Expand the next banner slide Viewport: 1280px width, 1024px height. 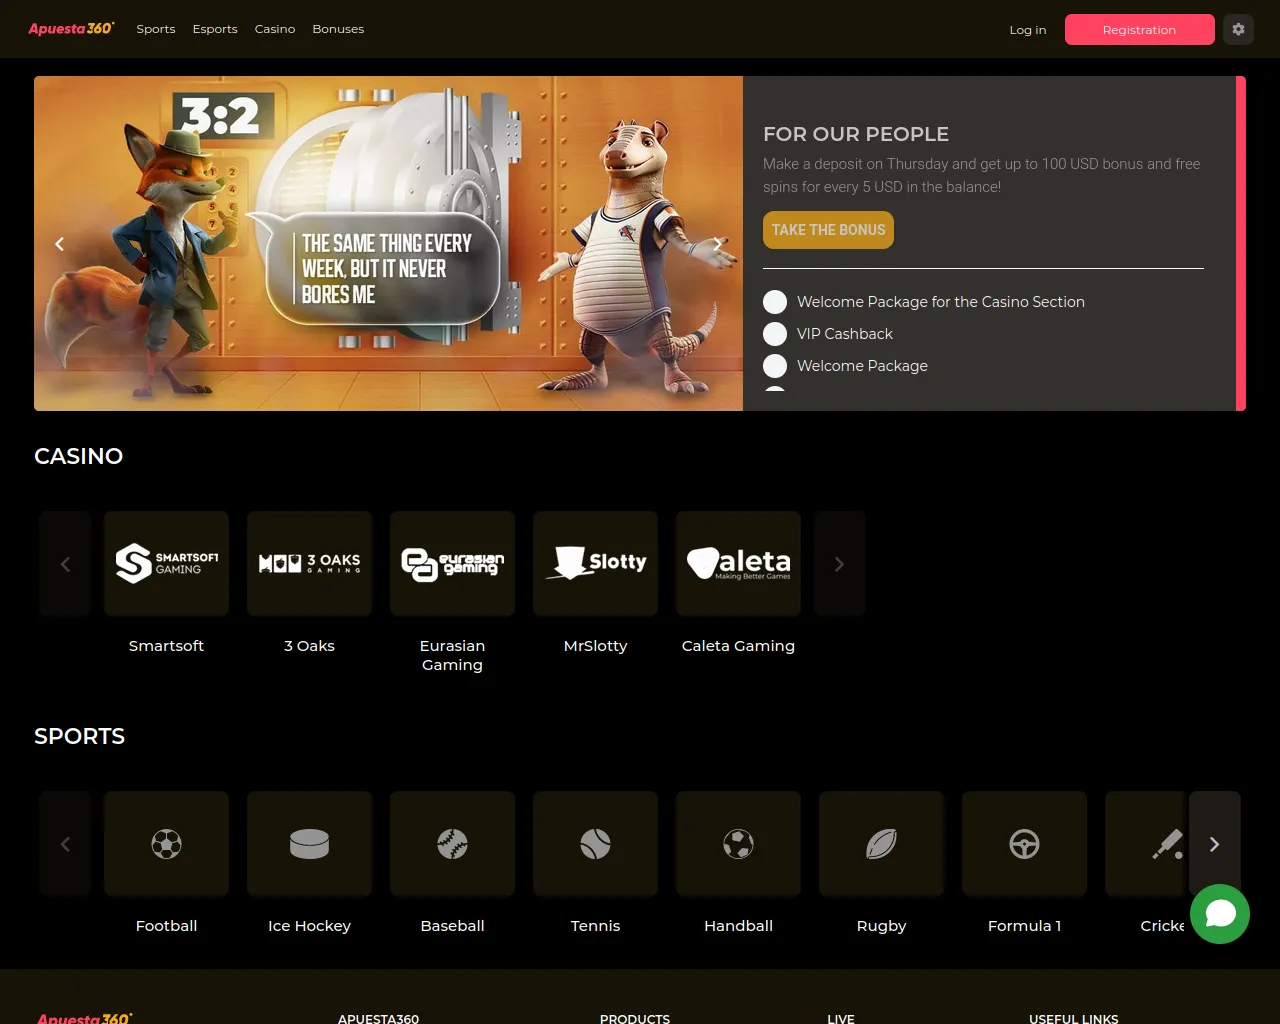pos(718,243)
